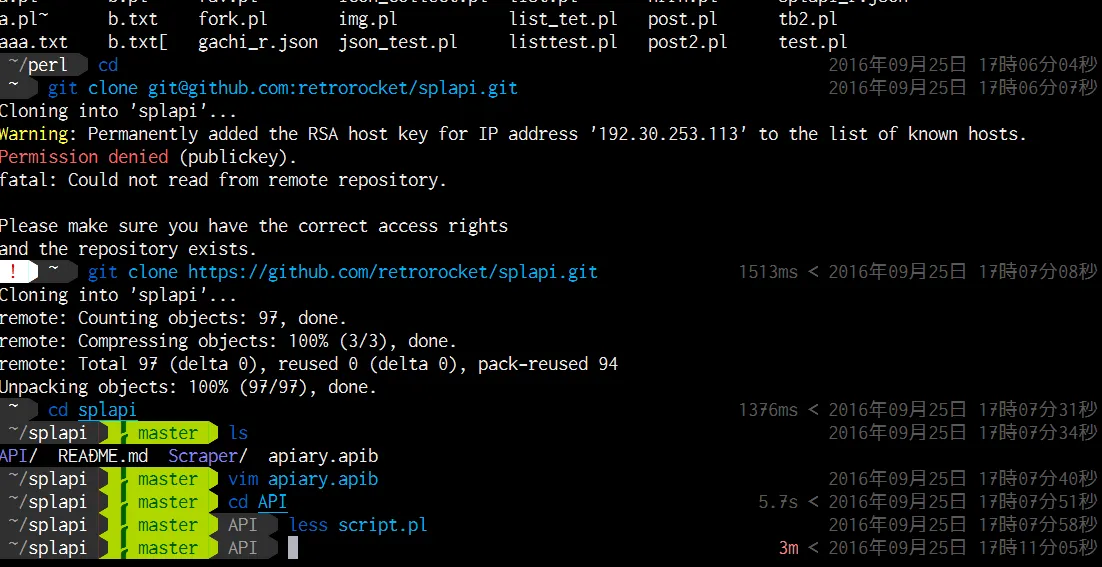This screenshot has width=1102, height=567.
Task: Click script.pl in the less command
Action: coord(382,525)
